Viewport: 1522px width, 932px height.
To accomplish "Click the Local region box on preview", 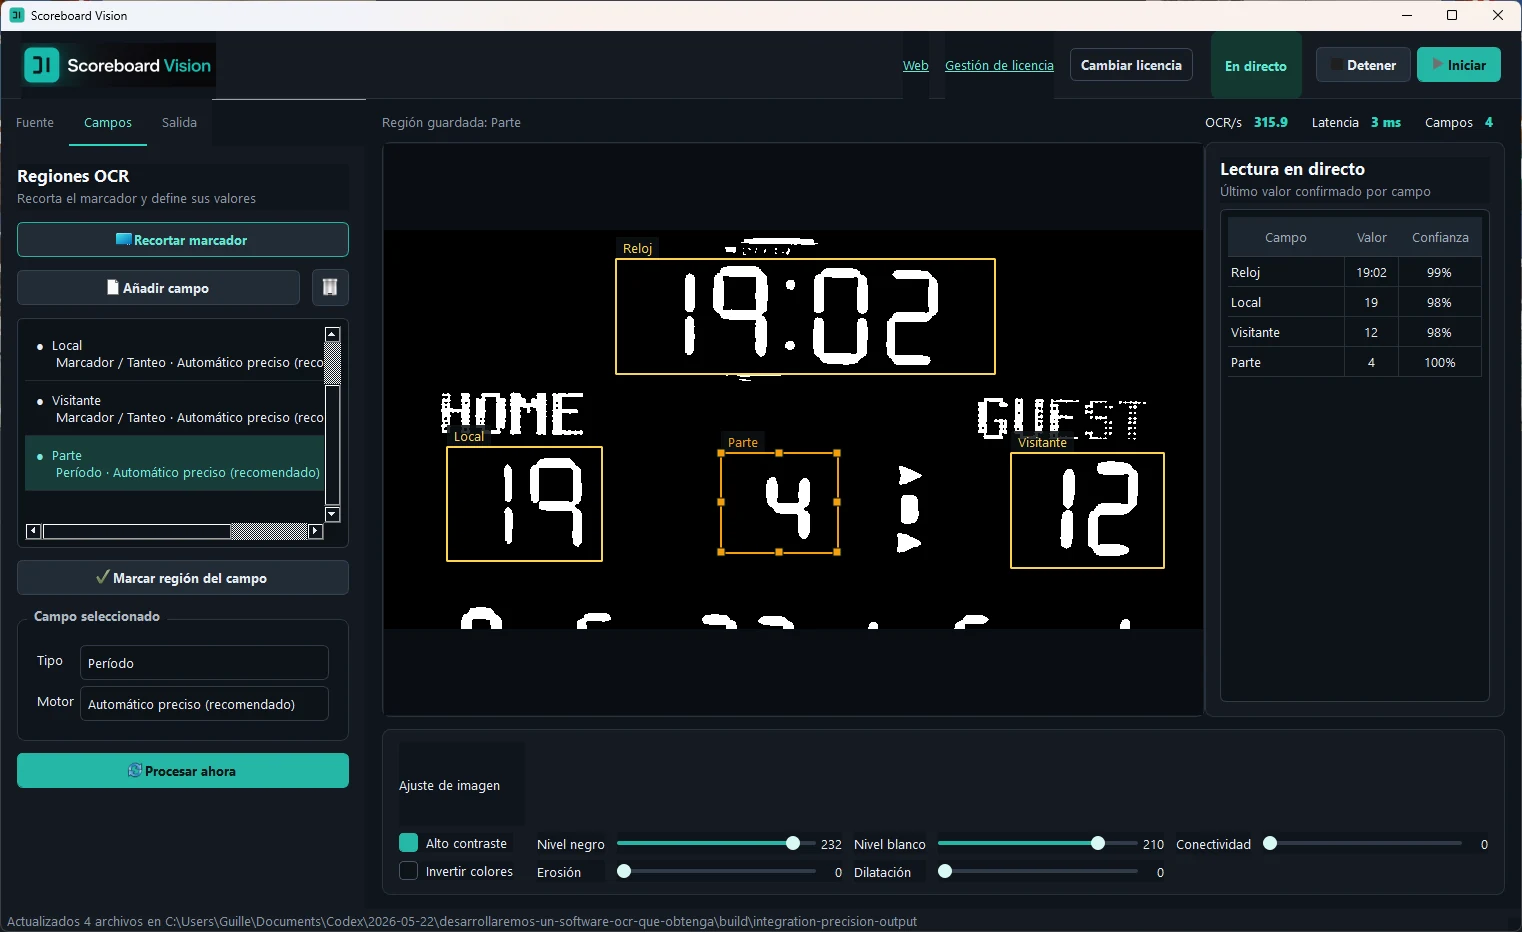I will tap(524, 504).
